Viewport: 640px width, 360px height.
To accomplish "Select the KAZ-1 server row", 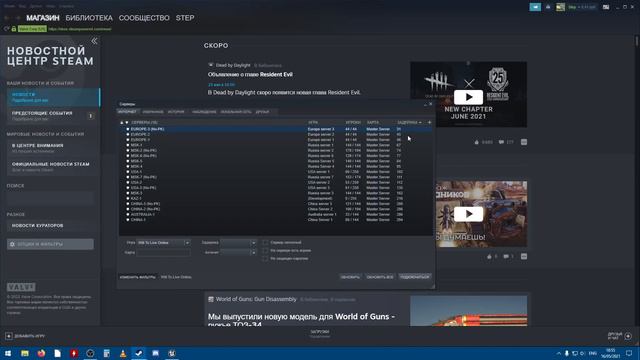I will click(x=275, y=198).
